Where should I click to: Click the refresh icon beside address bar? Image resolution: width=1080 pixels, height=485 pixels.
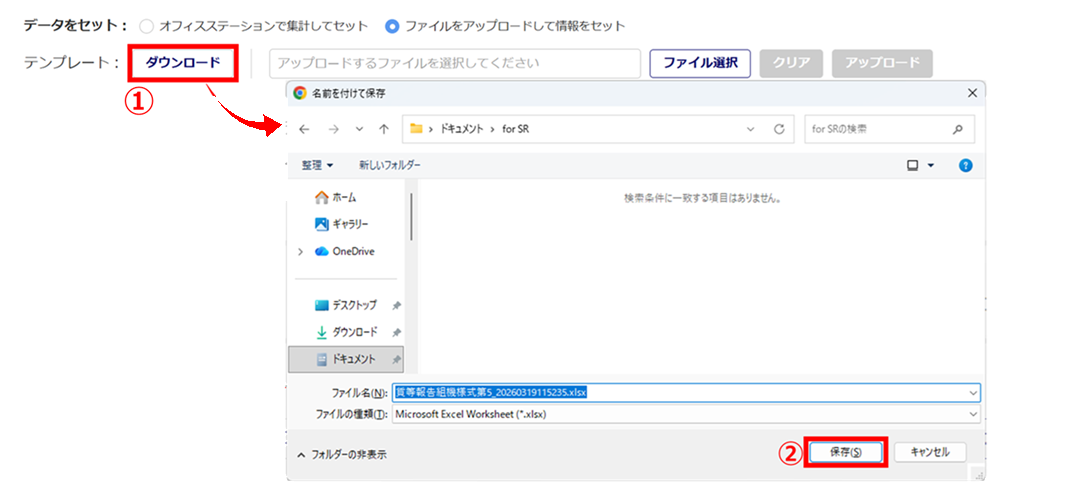click(x=778, y=129)
